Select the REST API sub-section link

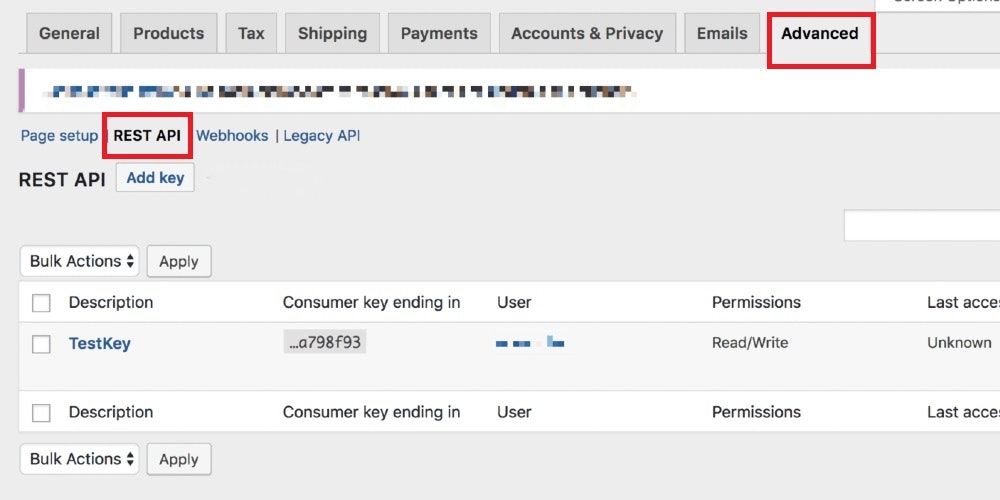147,136
